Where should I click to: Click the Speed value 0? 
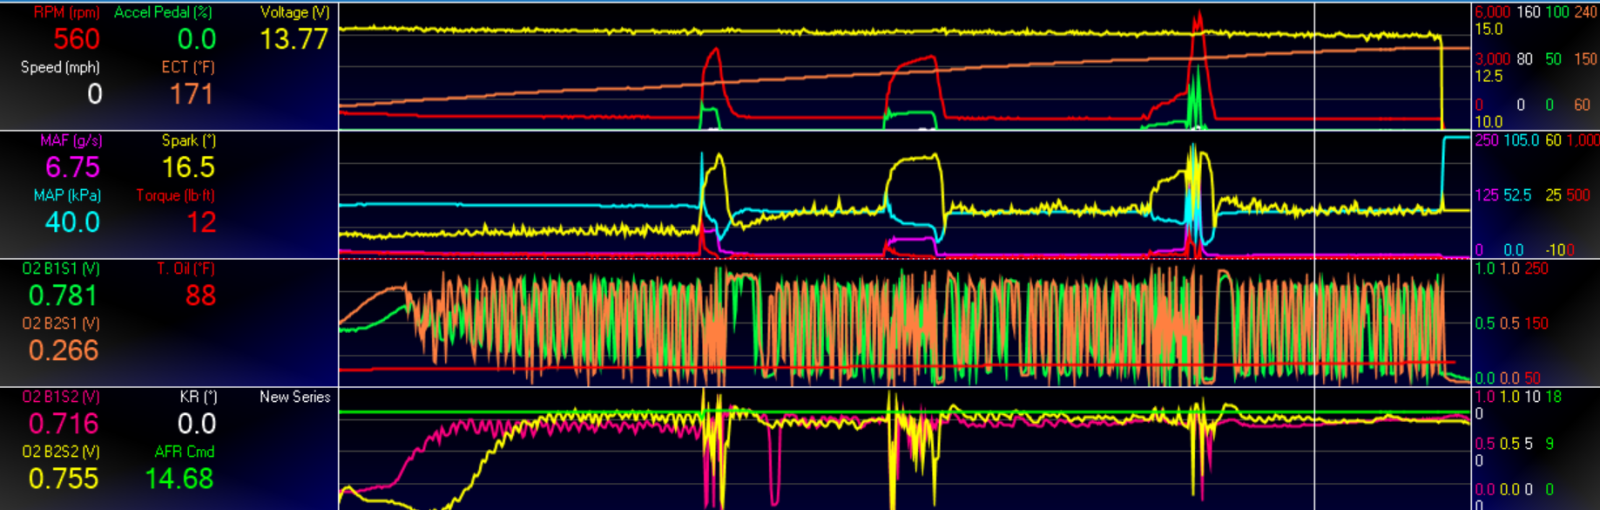pos(95,94)
